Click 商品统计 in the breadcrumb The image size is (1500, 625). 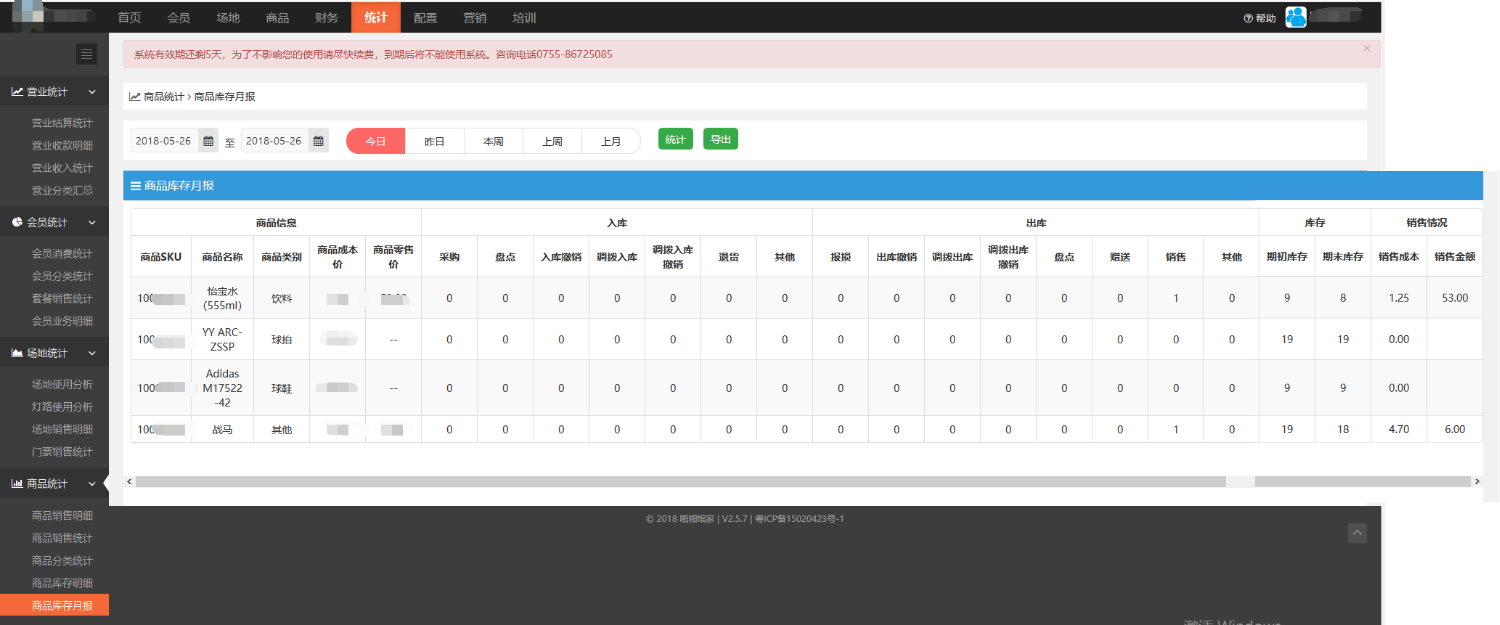coord(164,97)
